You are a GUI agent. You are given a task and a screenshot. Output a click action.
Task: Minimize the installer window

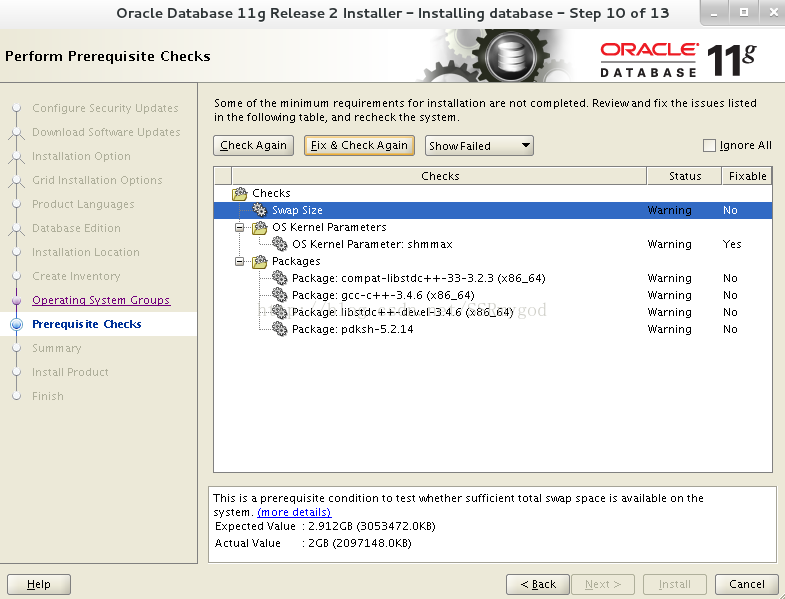(714, 13)
